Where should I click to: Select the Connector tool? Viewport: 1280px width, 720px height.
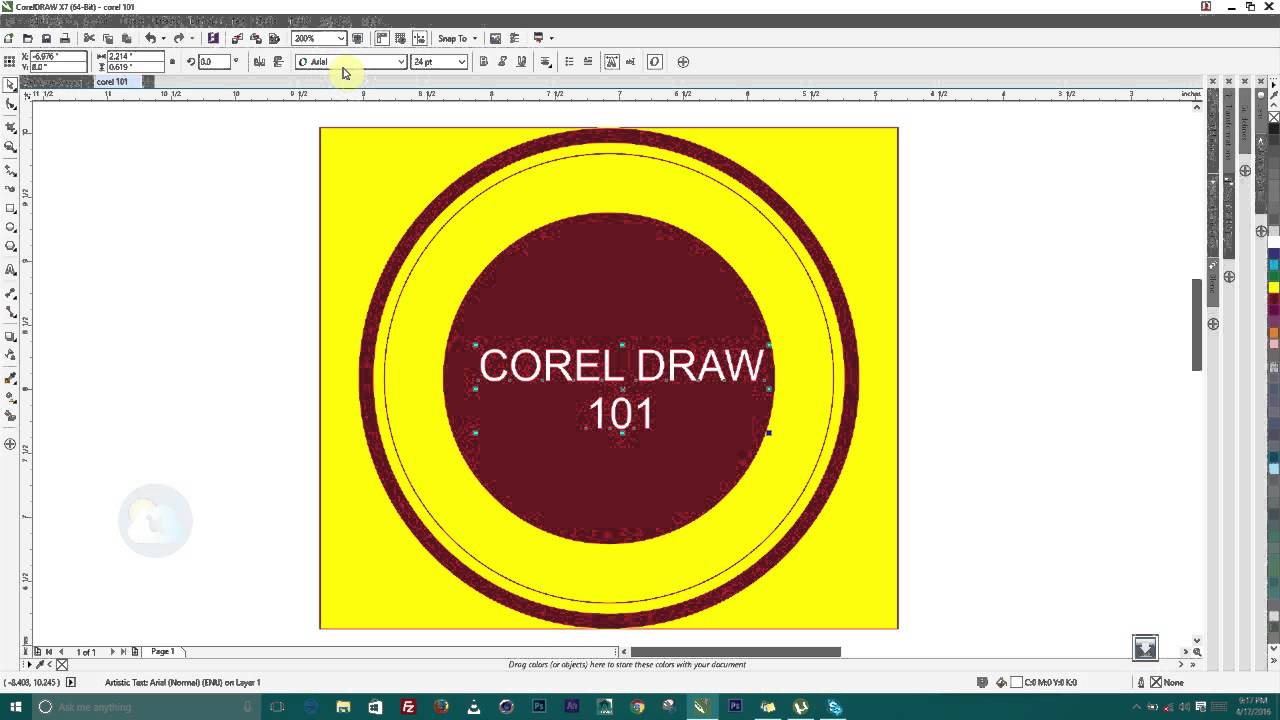click(x=11, y=312)
